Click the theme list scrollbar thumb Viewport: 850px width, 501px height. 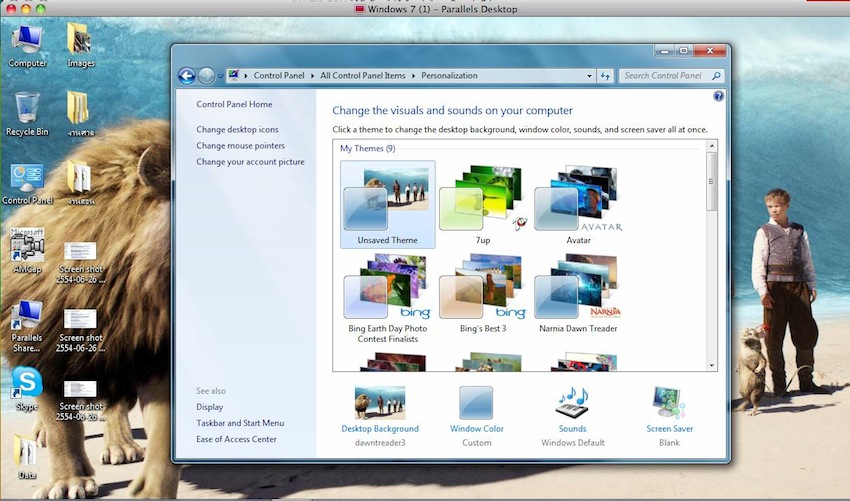(711, 182)
